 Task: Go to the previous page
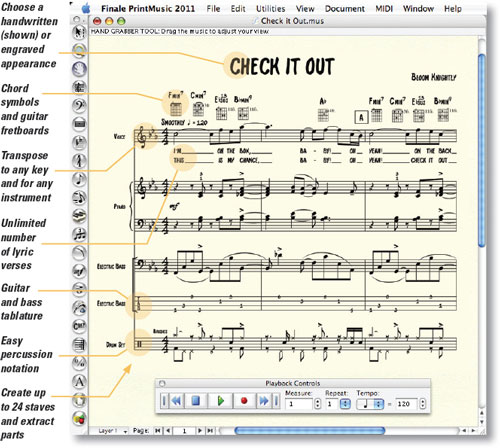pos(168,431)
